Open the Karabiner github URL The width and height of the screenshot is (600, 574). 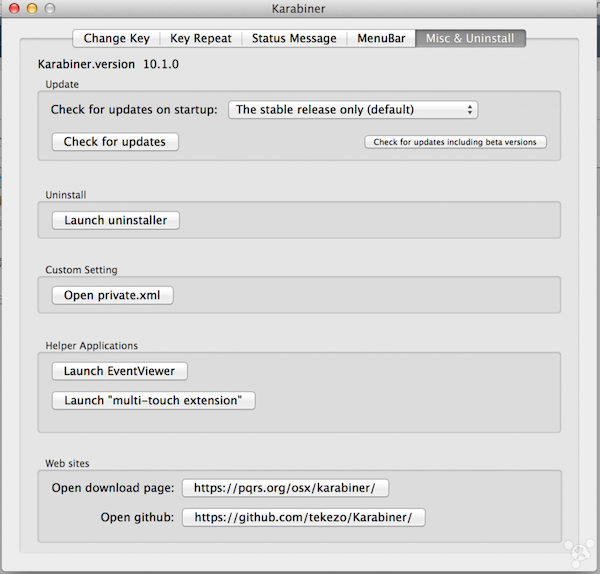coord(303,517)
